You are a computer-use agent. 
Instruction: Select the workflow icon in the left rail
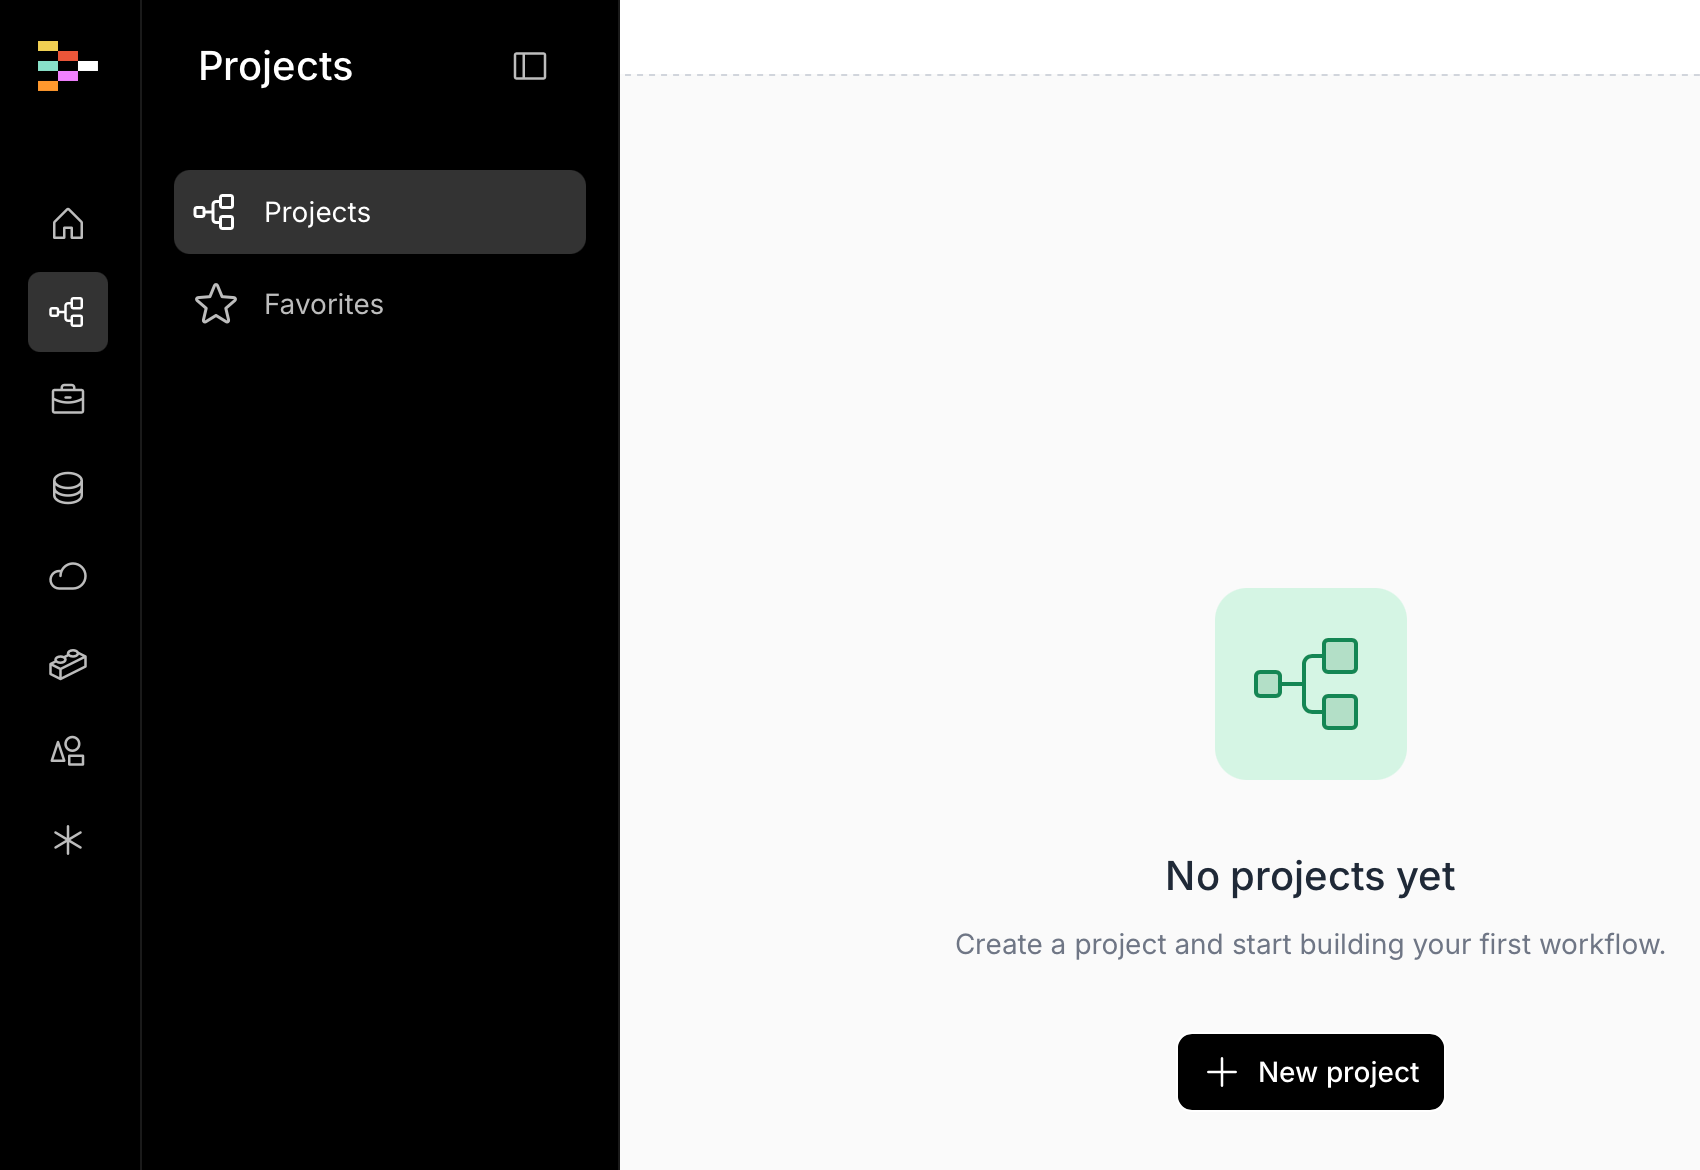pos(68,312)
